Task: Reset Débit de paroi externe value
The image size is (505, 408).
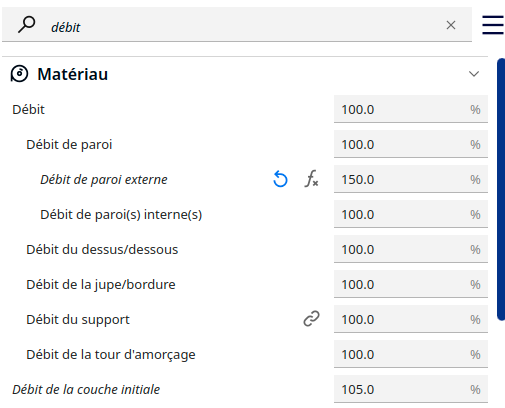Action: (280, 179)
